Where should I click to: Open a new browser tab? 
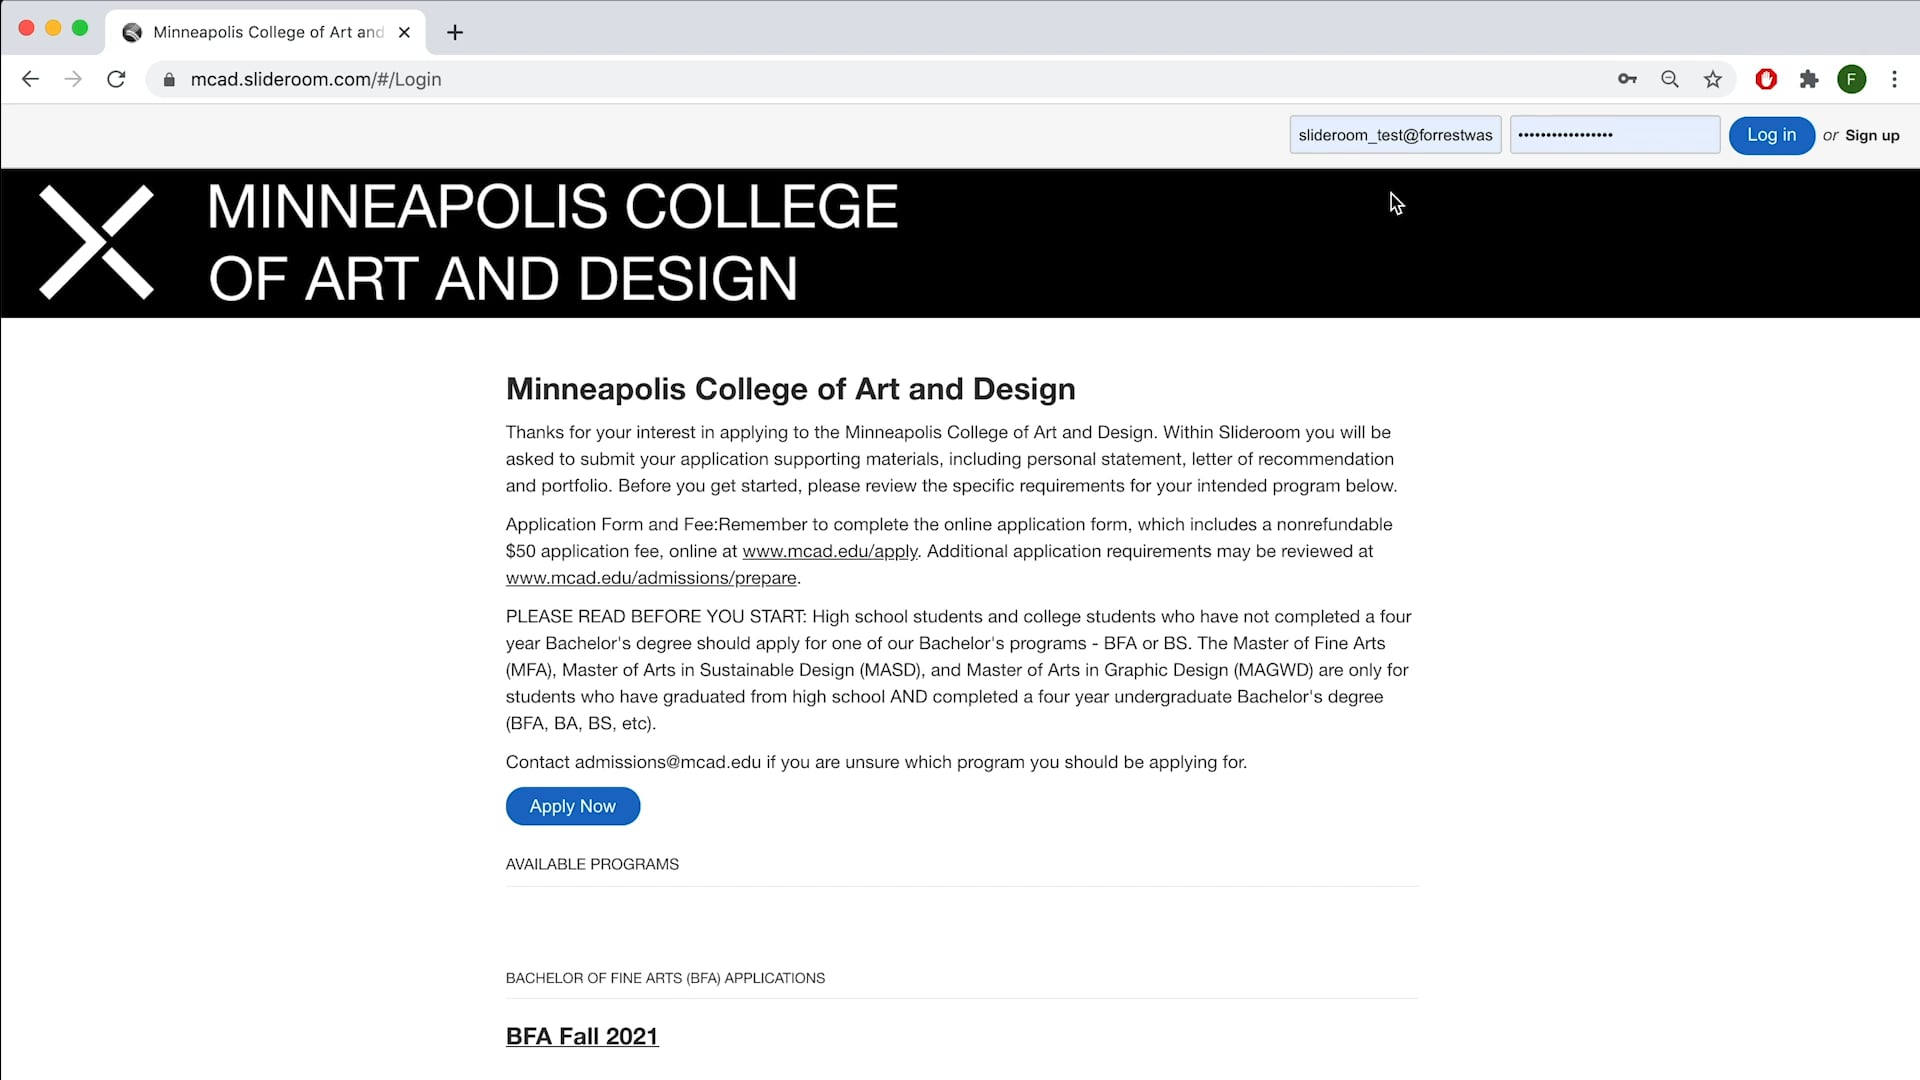click(455, 32)
